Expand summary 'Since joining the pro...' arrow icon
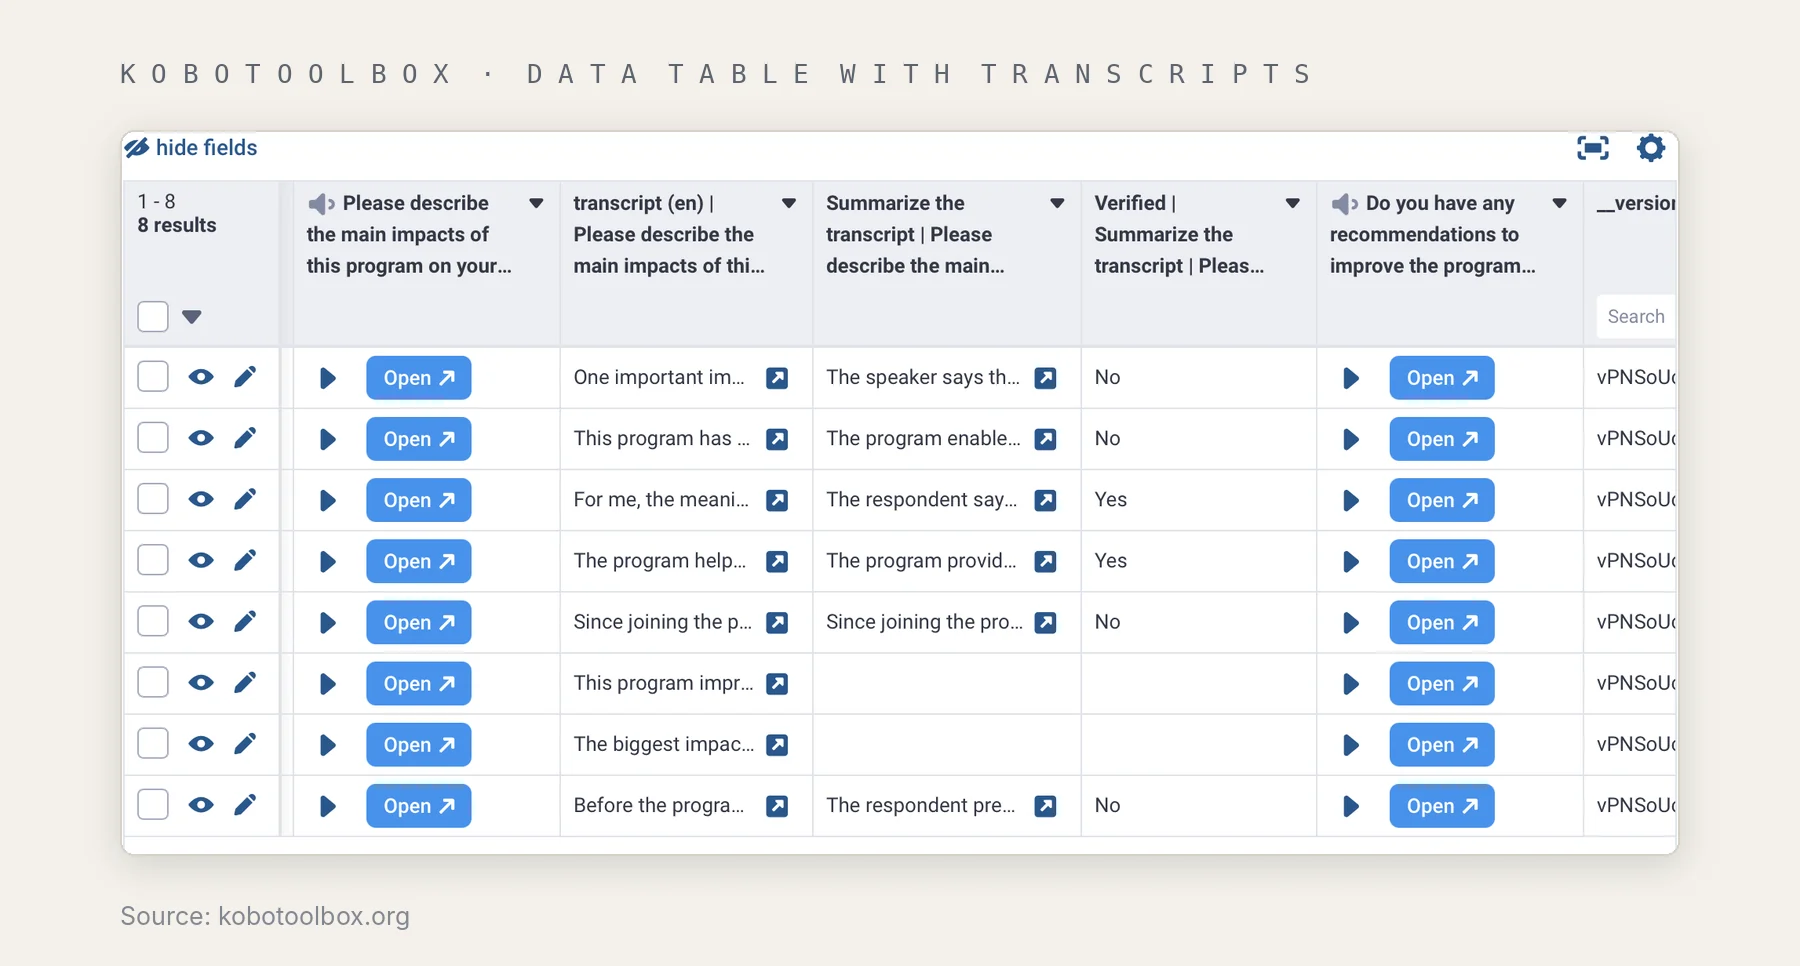 coord(1046,622)
